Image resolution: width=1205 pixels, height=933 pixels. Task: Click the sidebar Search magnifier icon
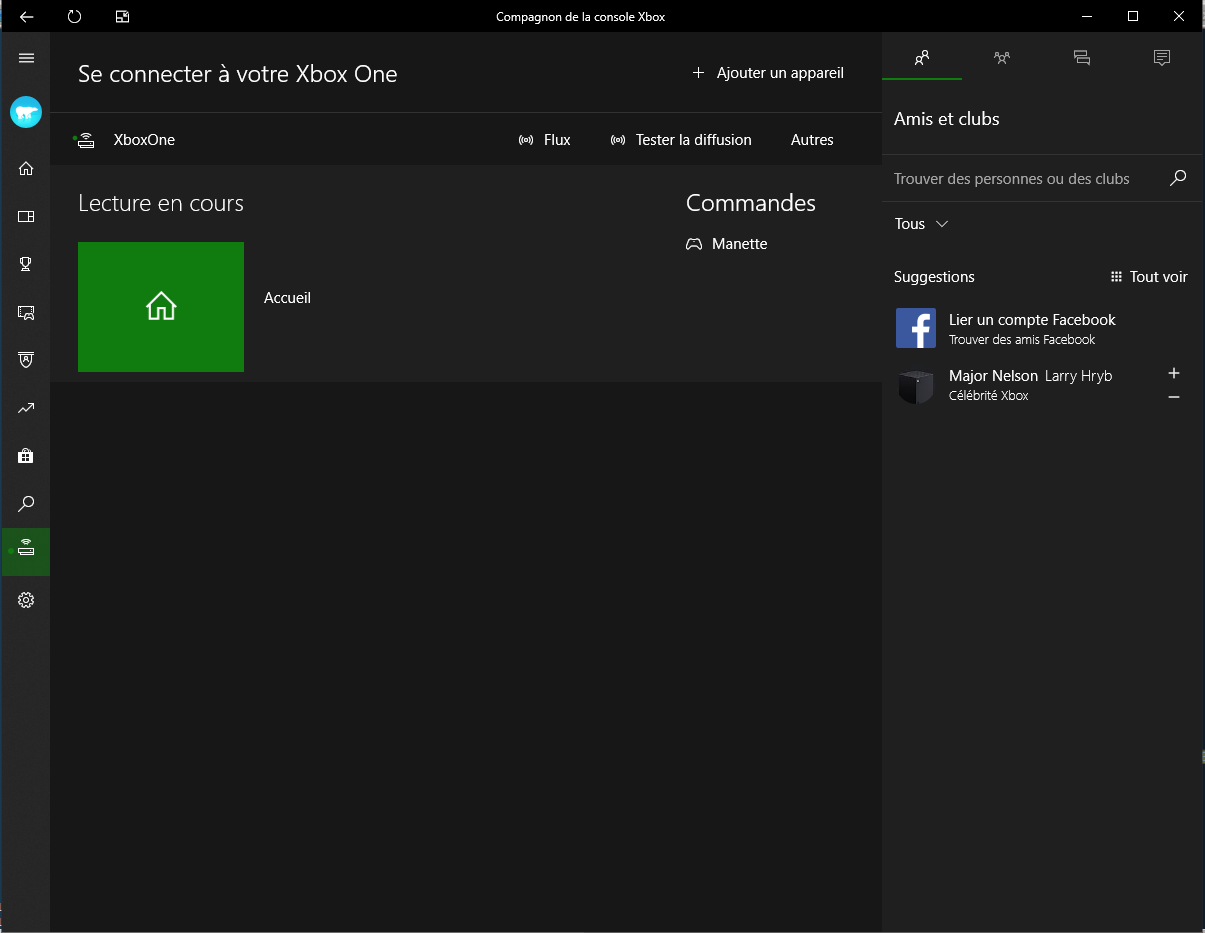click(x=26, y=504)
